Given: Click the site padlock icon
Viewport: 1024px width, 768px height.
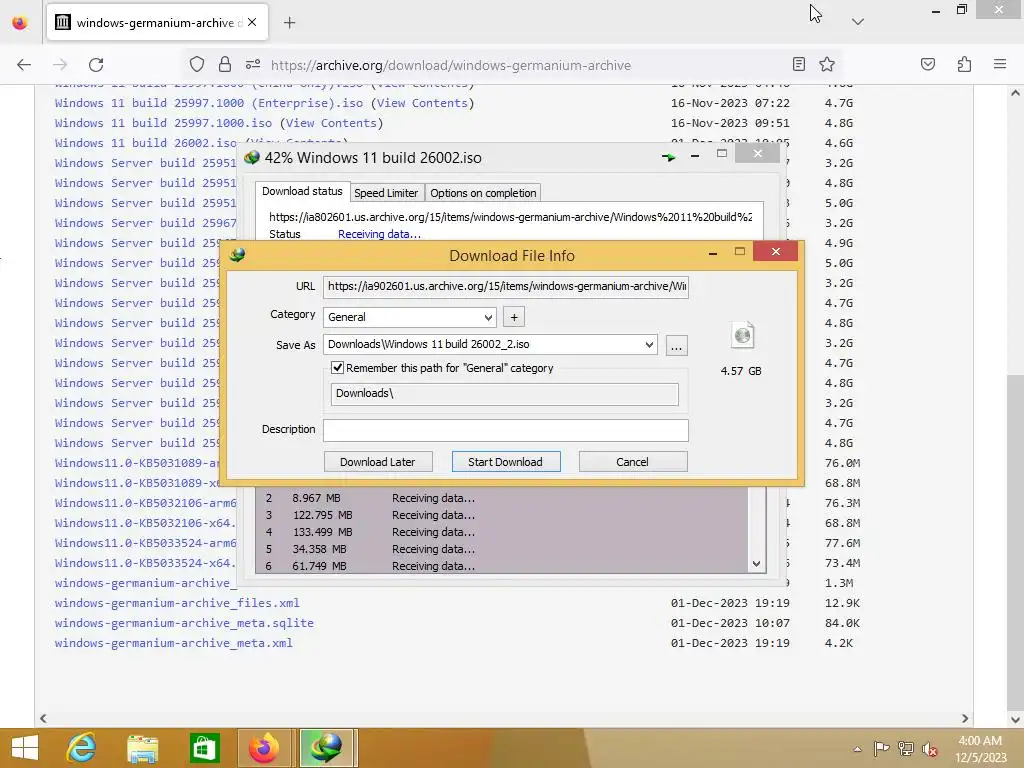Looking at the screenshot, I should [225, 64].
